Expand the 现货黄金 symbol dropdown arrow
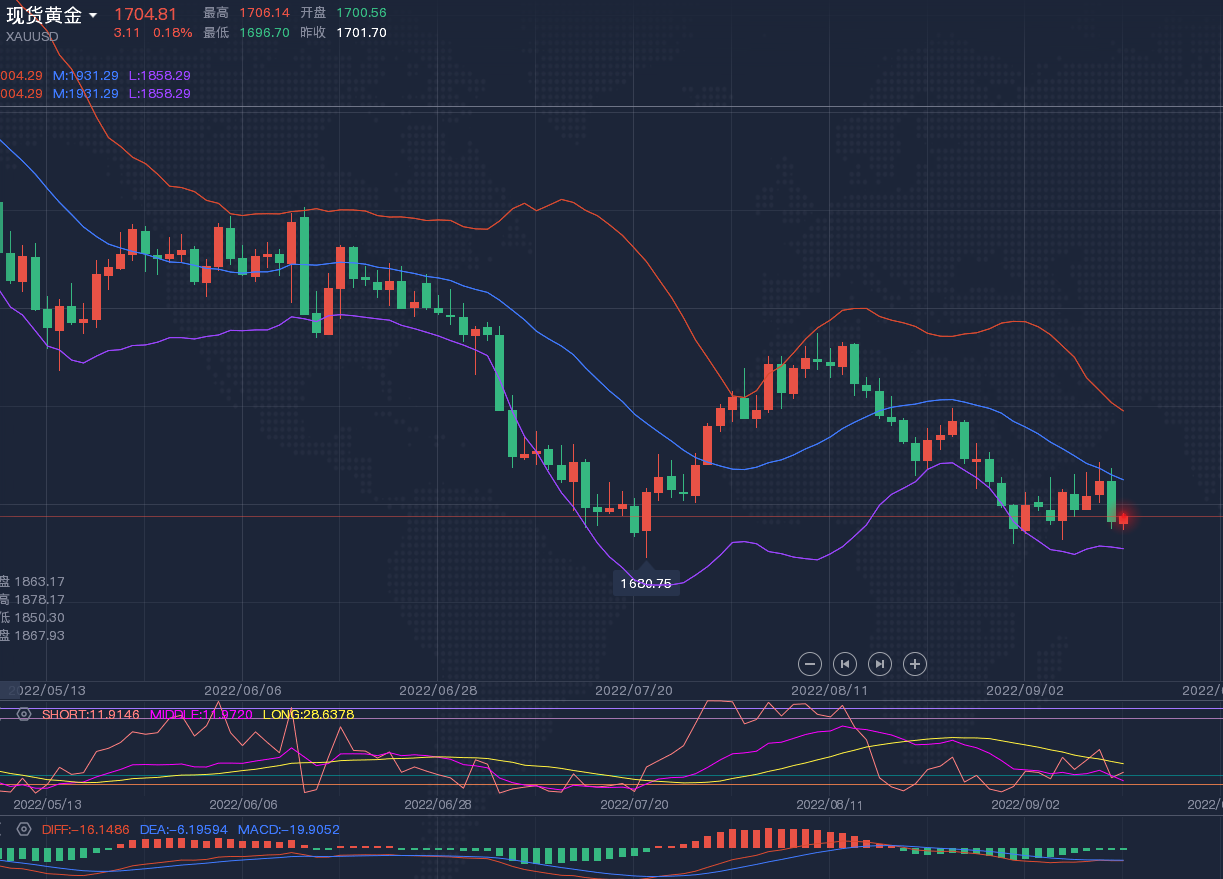The image size is (1223, 879). tap(93, 15)
